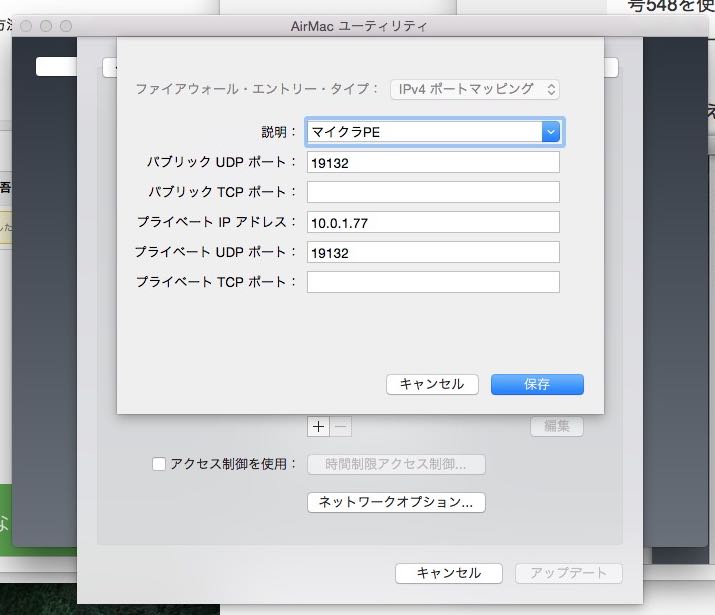
Task: Click the アップデート update button
Action: (x=569, y=573)
